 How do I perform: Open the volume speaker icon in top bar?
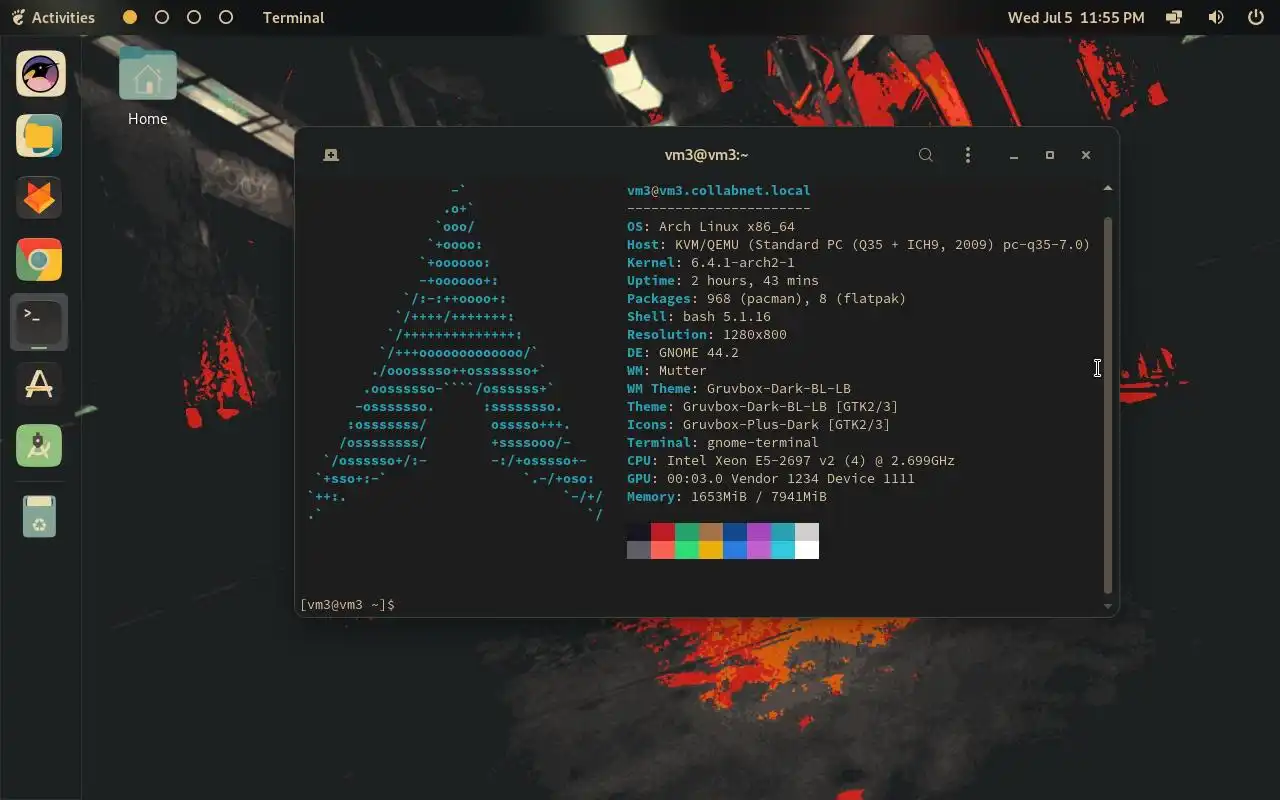point(1216,17)
